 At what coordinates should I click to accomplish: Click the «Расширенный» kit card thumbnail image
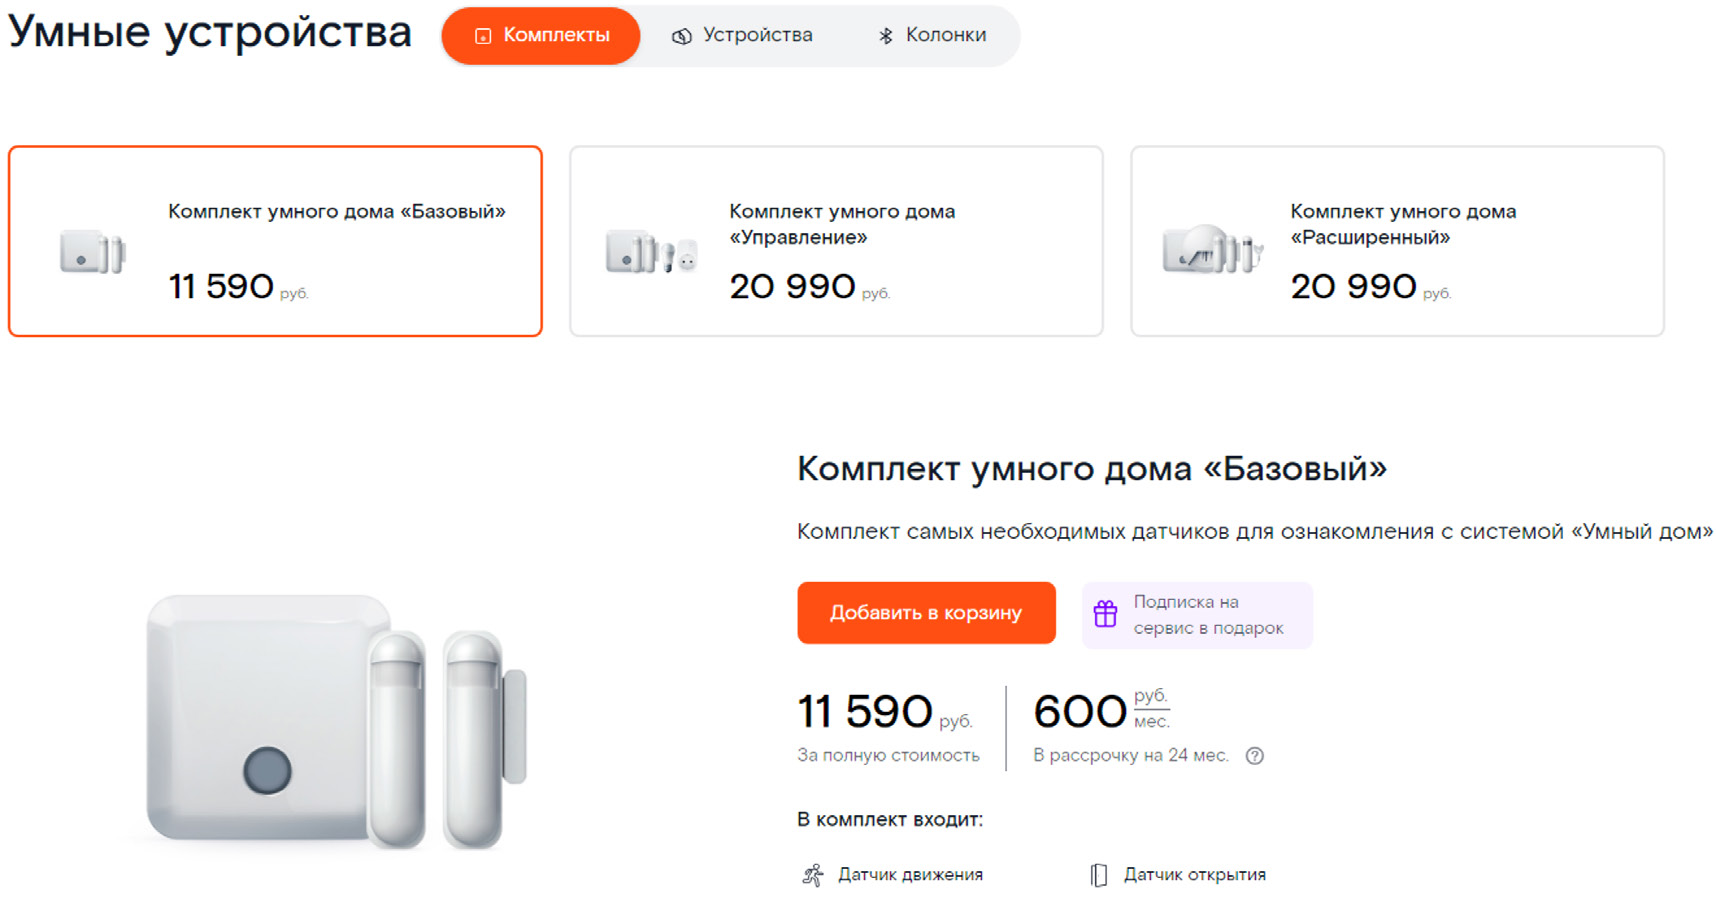(1212, 250)
